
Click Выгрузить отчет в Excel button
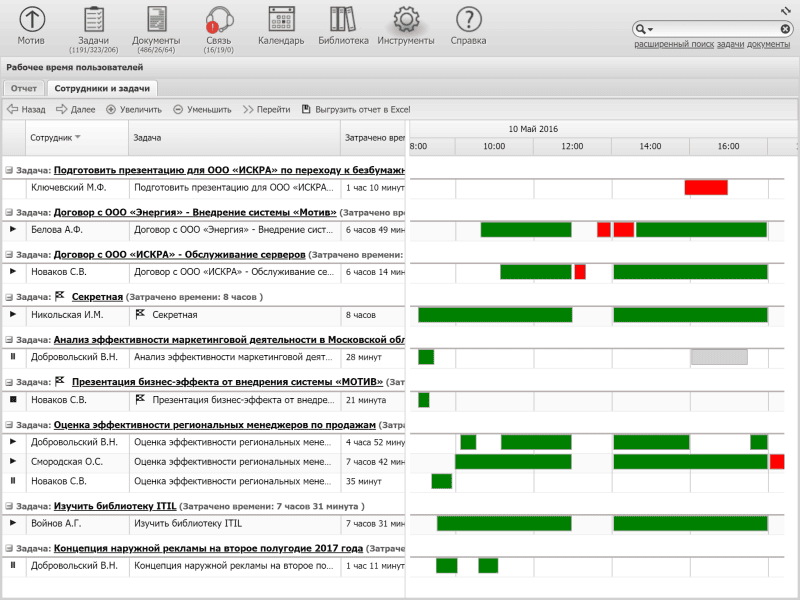[356, 110]
